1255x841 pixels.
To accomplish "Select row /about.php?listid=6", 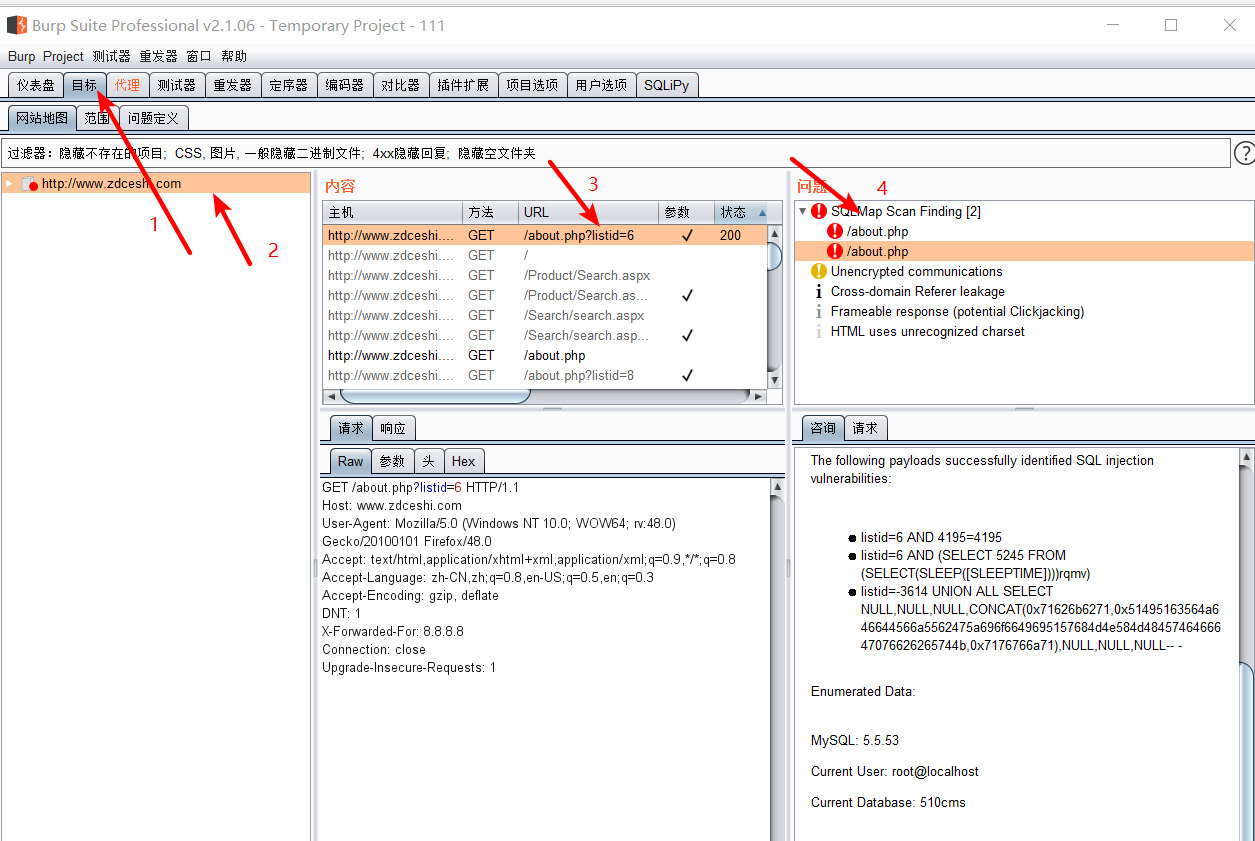I will tap(545, 235).
